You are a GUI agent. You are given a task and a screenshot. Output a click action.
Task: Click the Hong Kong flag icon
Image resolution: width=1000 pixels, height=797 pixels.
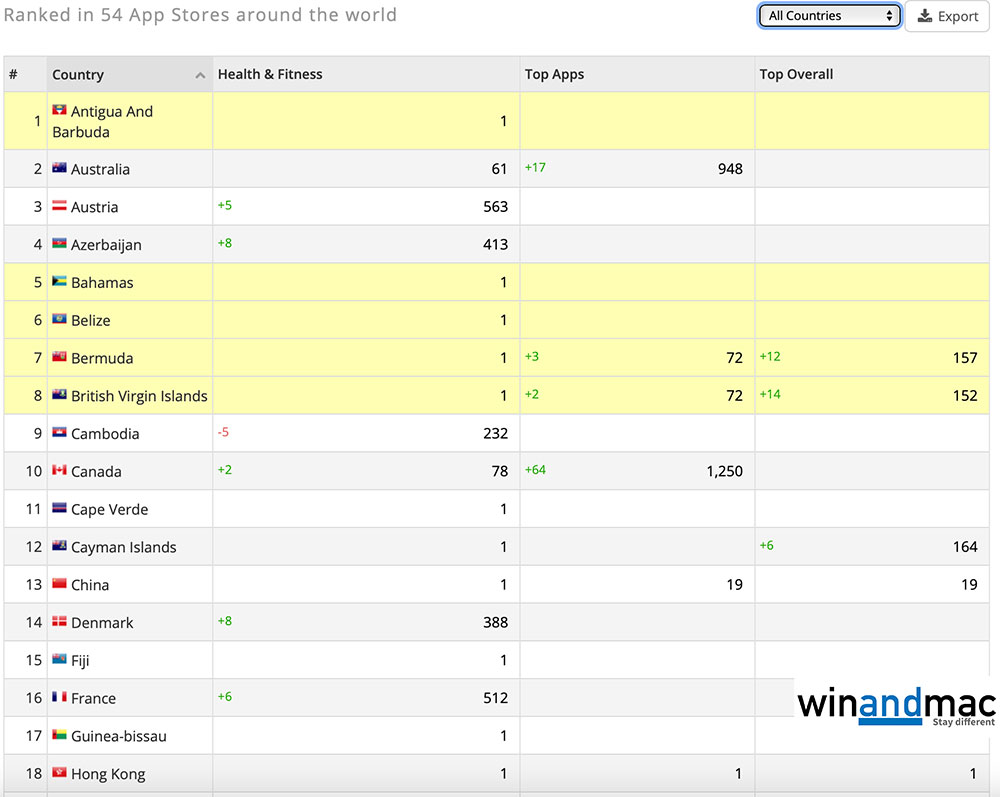pos(59,773)
